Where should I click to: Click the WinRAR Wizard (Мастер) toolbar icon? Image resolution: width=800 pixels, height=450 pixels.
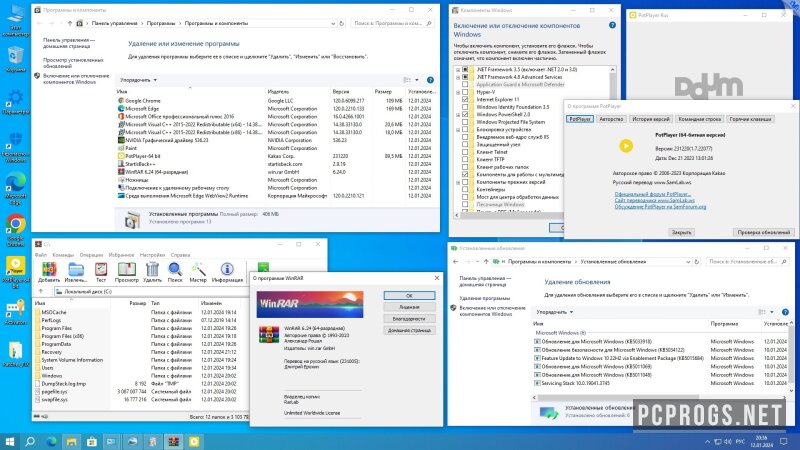point(198,272)
